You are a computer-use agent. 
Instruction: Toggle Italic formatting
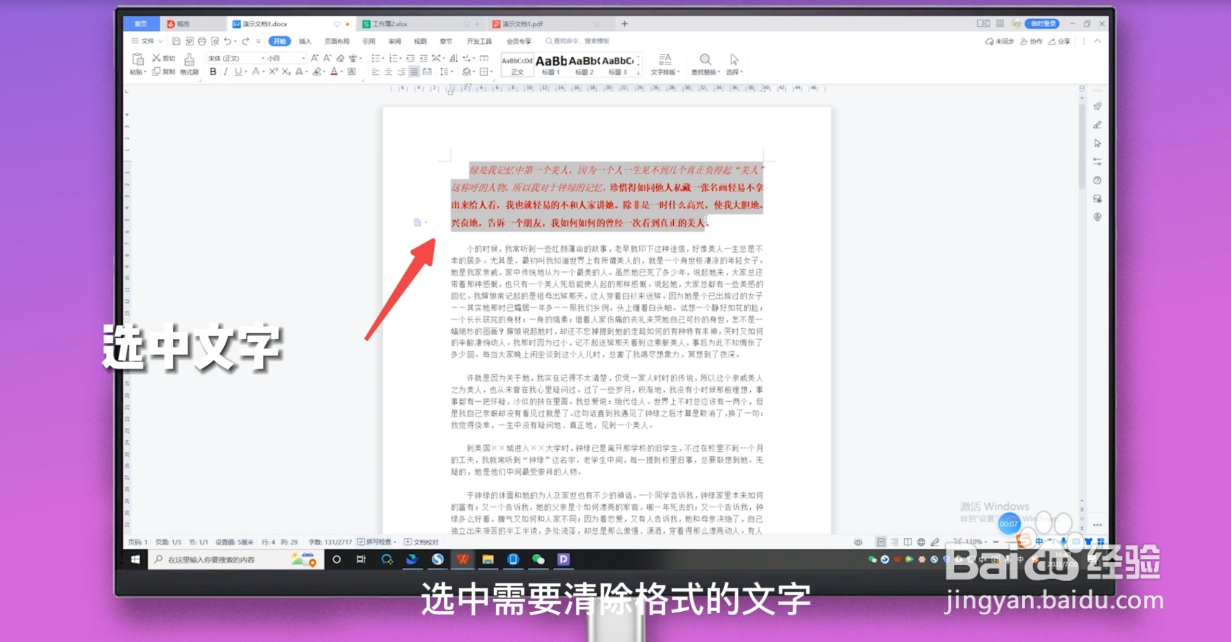[x=226, y=71]
